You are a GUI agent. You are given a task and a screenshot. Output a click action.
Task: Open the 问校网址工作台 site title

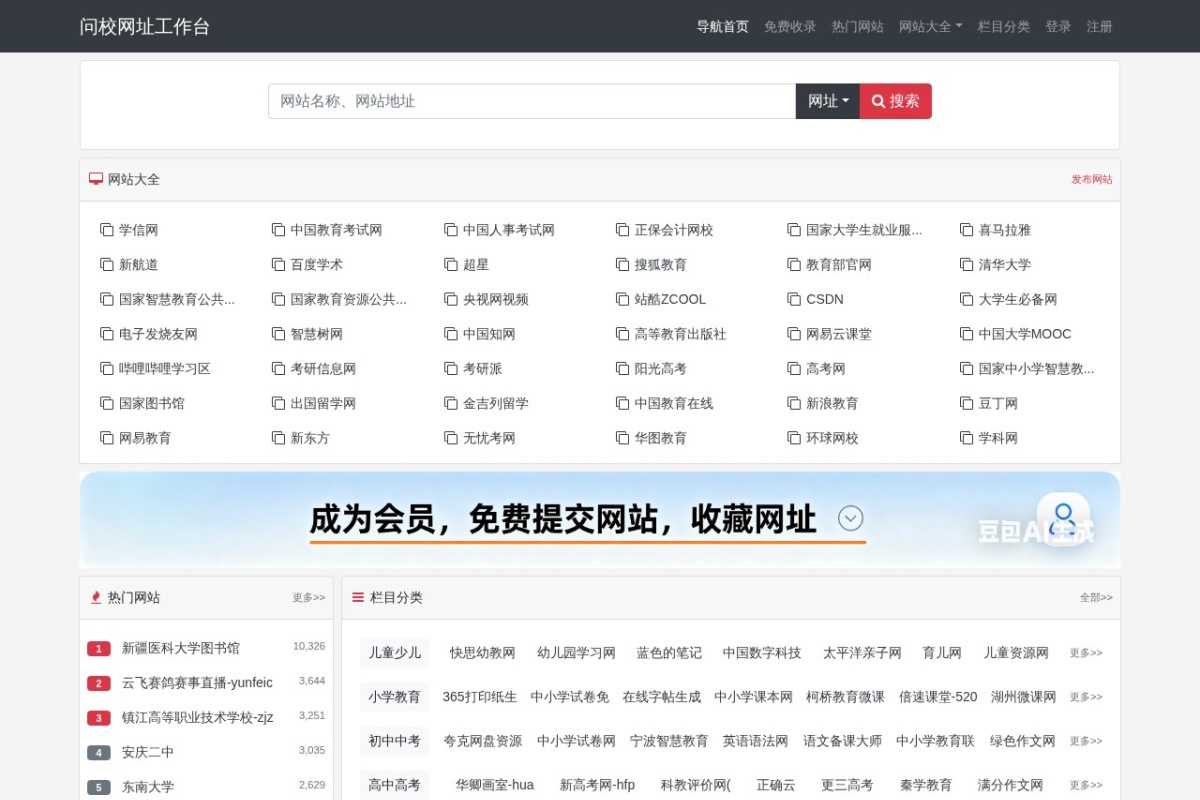tap(145, 27)
